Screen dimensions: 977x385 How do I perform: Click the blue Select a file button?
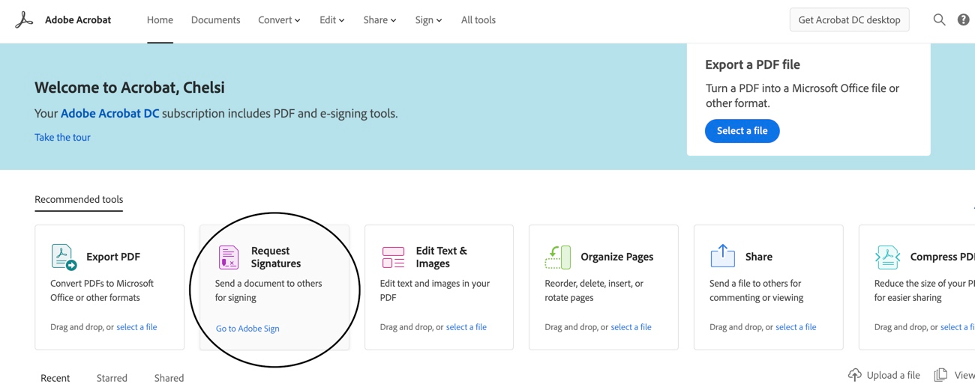click(x=742, y=131)
